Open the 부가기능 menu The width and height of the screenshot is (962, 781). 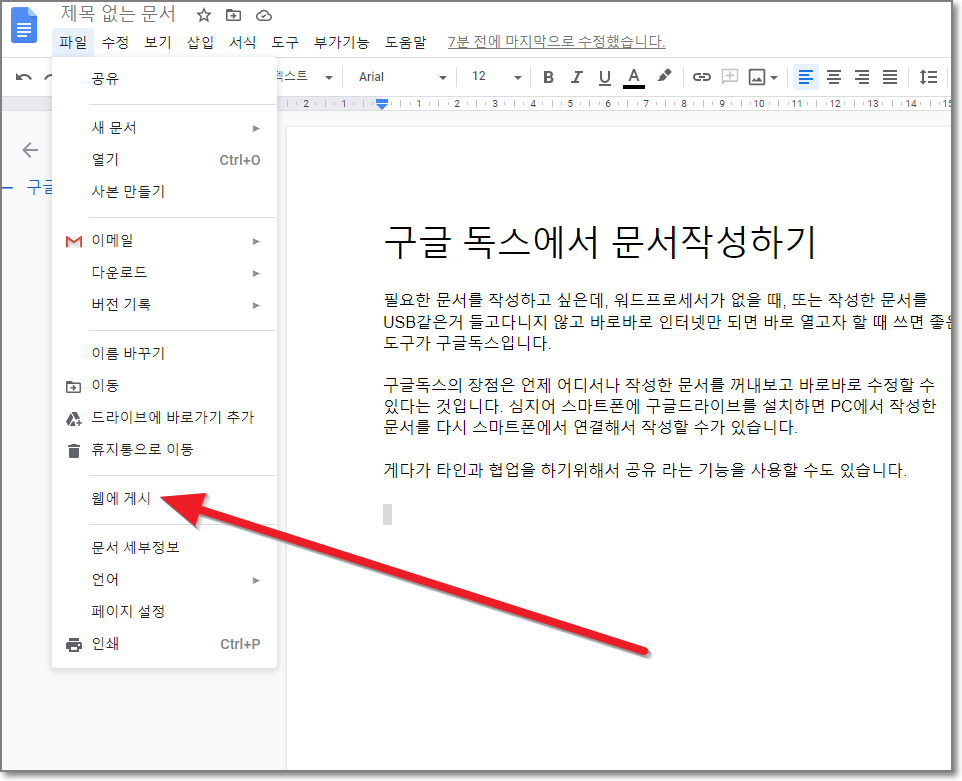pyautogui.click(x=341, y=42)
